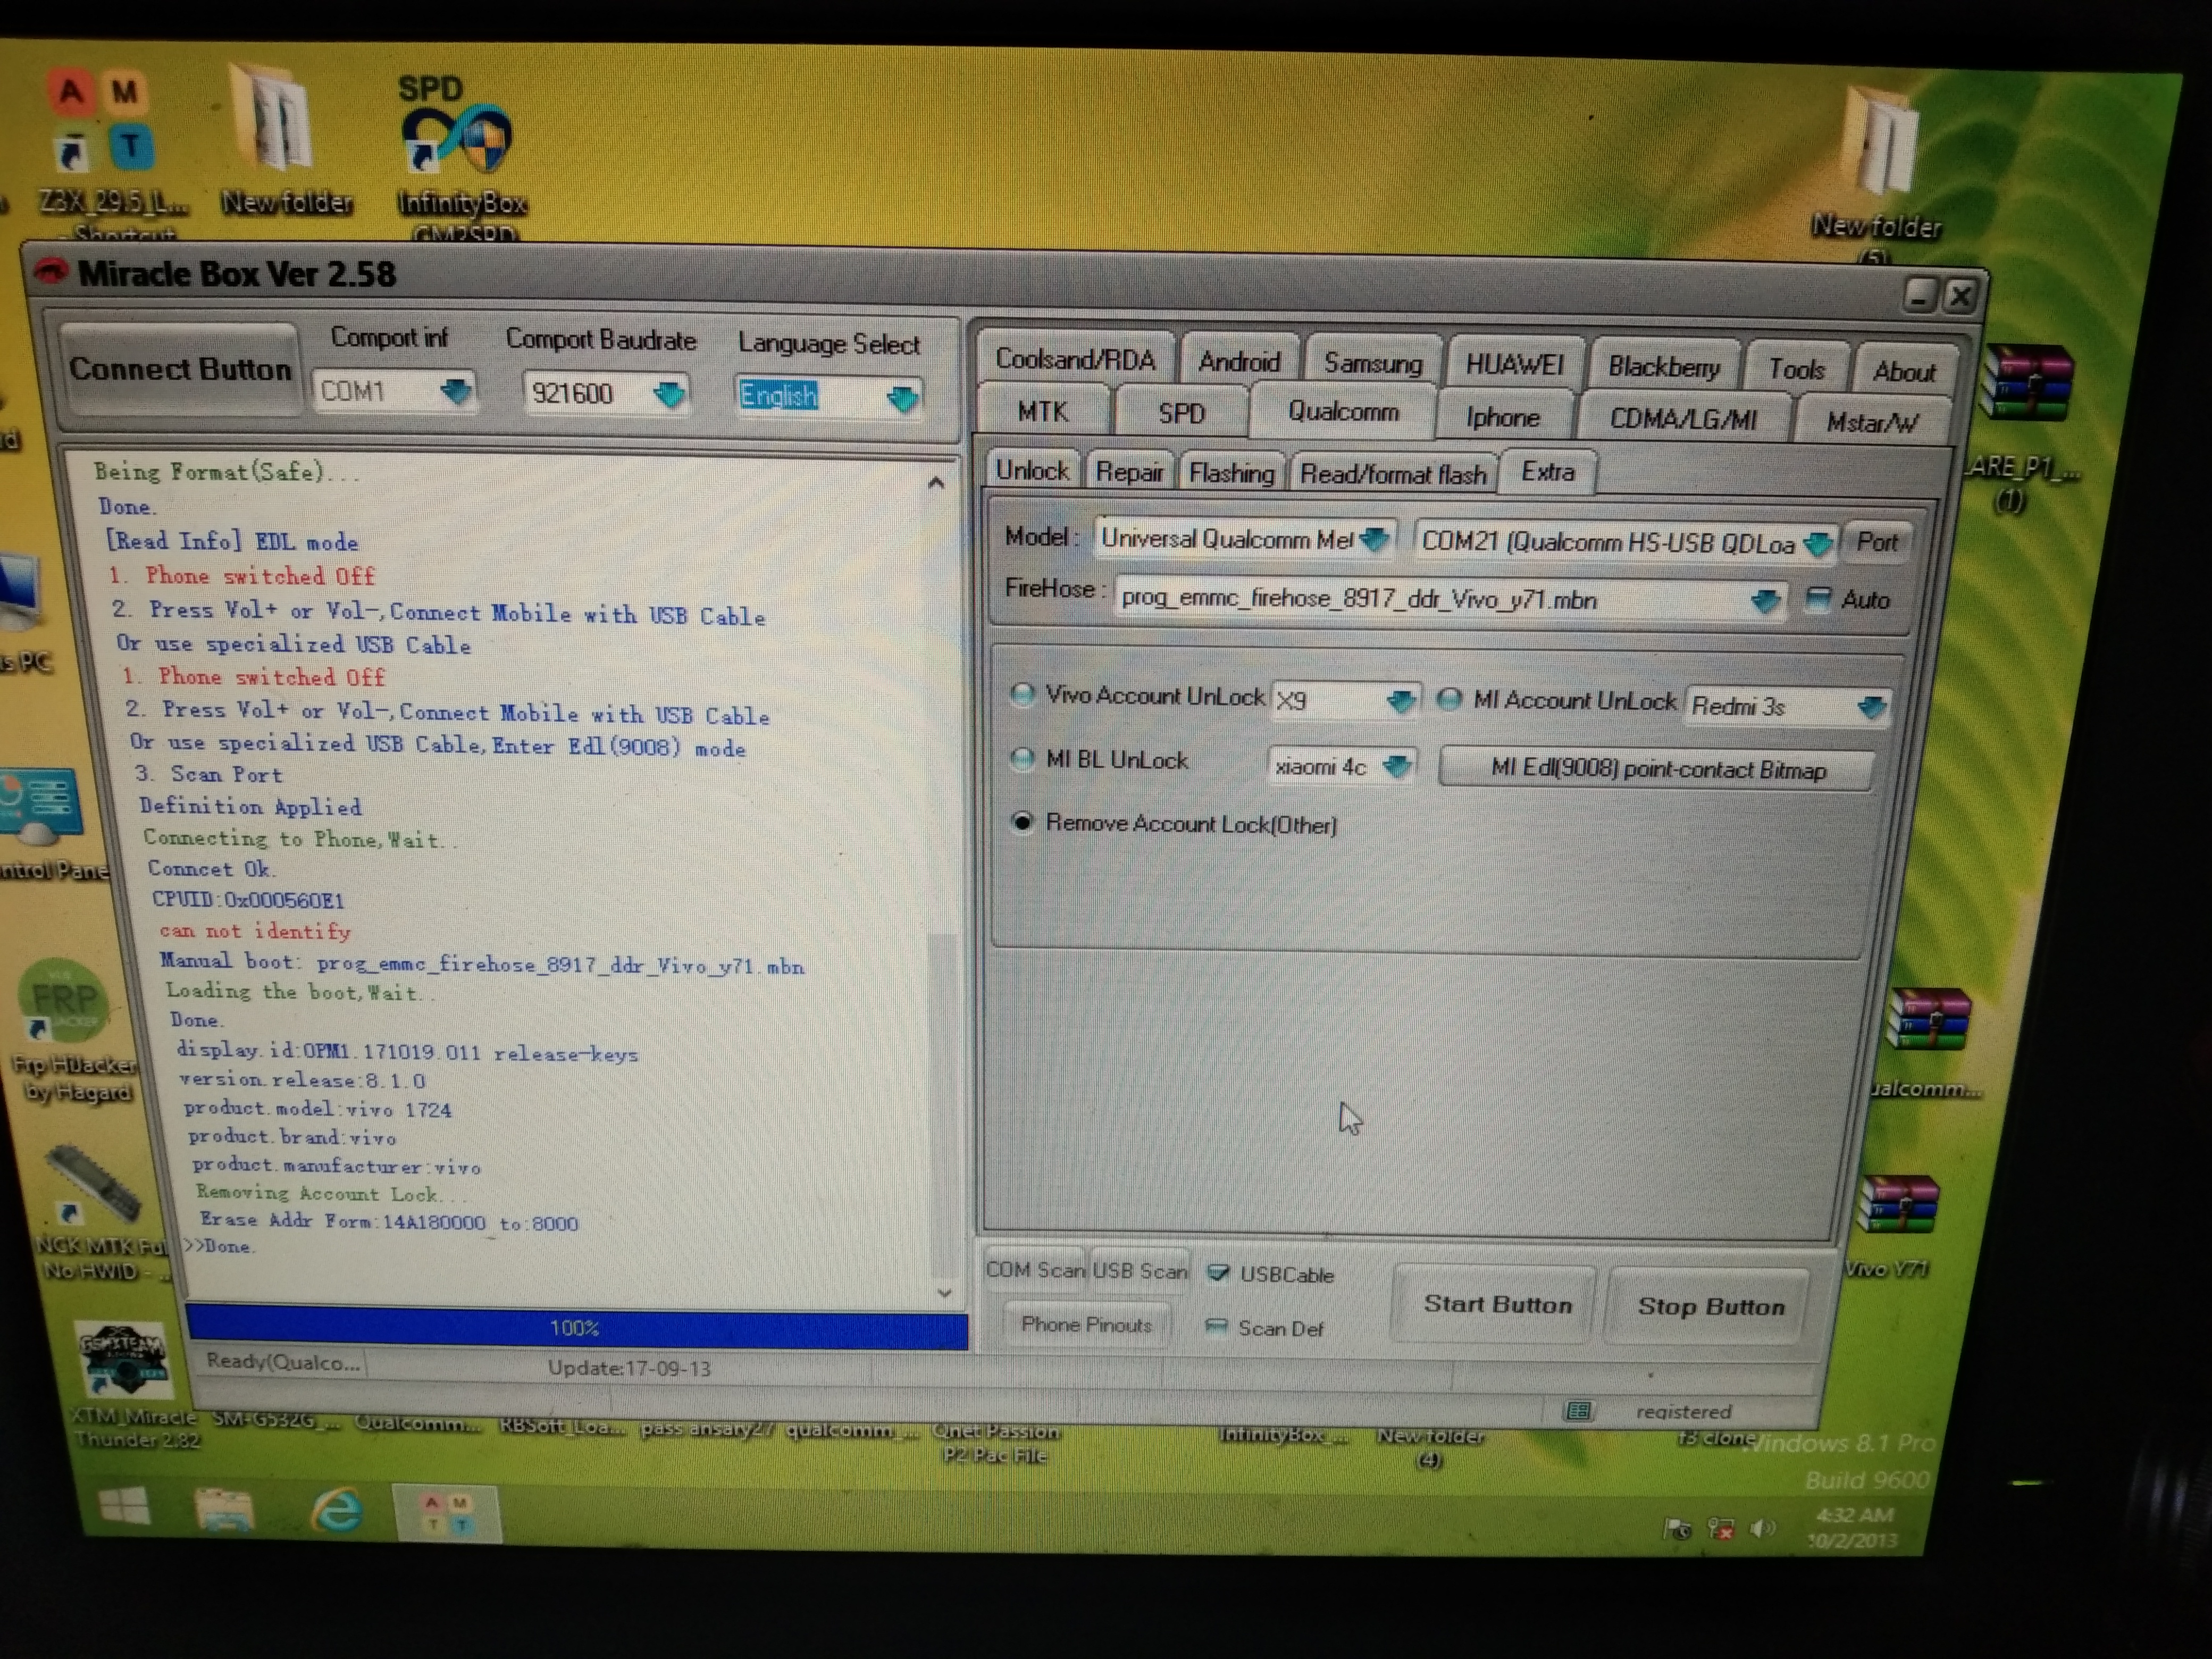Open the Iphone tab
Viewport: 2212px width, 1659px height.
tap(1502, 417)
